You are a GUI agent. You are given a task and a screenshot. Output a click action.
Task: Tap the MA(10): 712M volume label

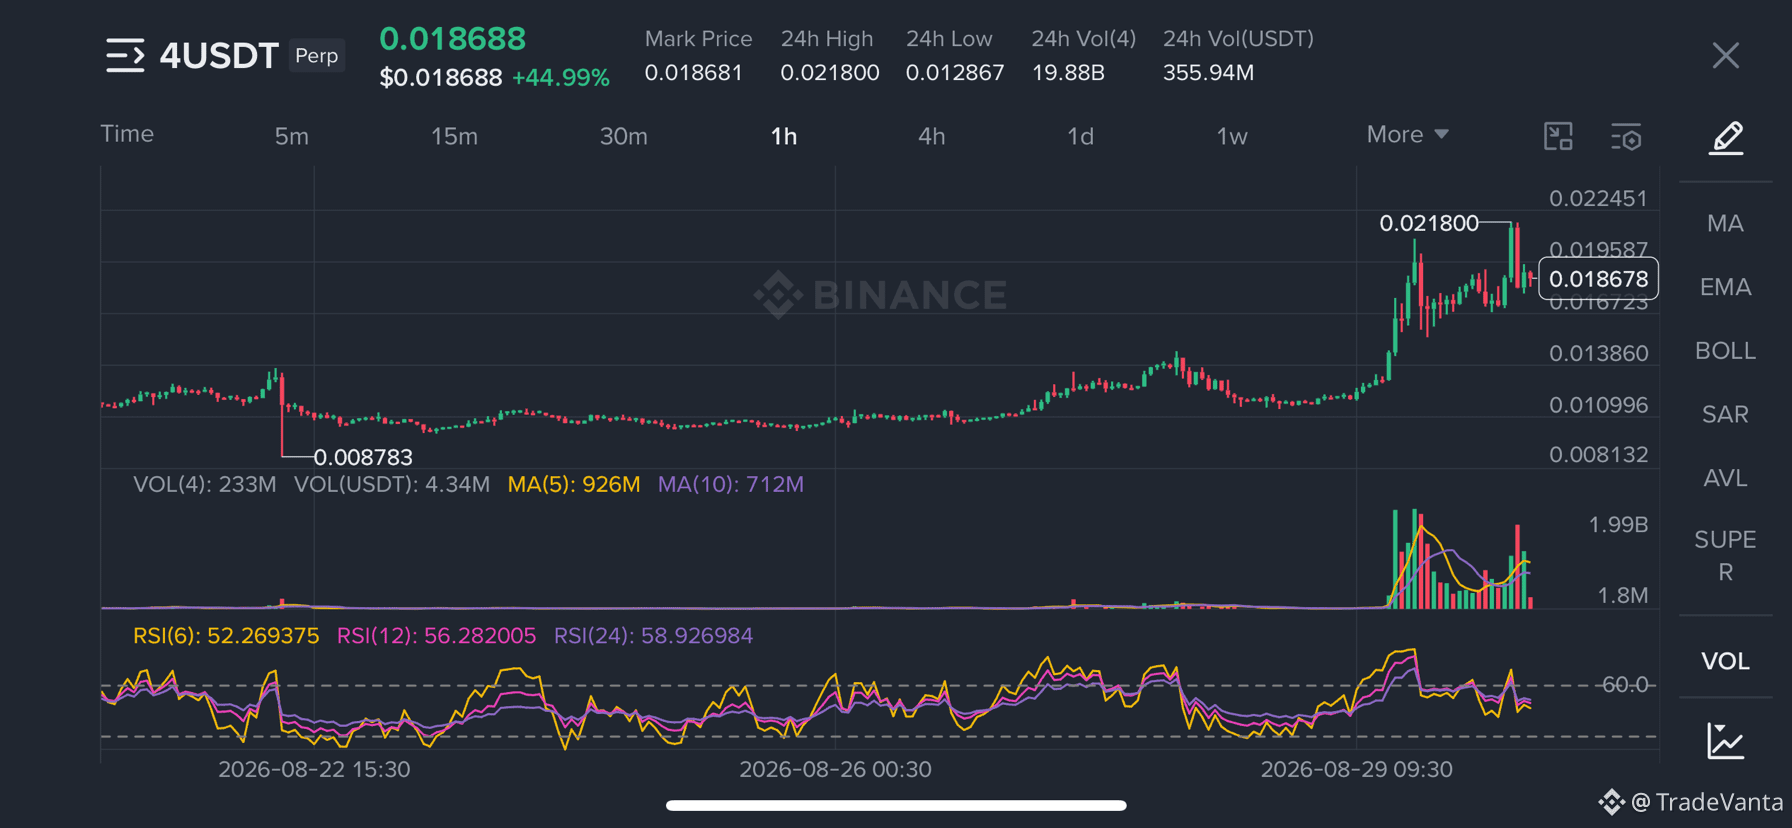pos(730,485)
